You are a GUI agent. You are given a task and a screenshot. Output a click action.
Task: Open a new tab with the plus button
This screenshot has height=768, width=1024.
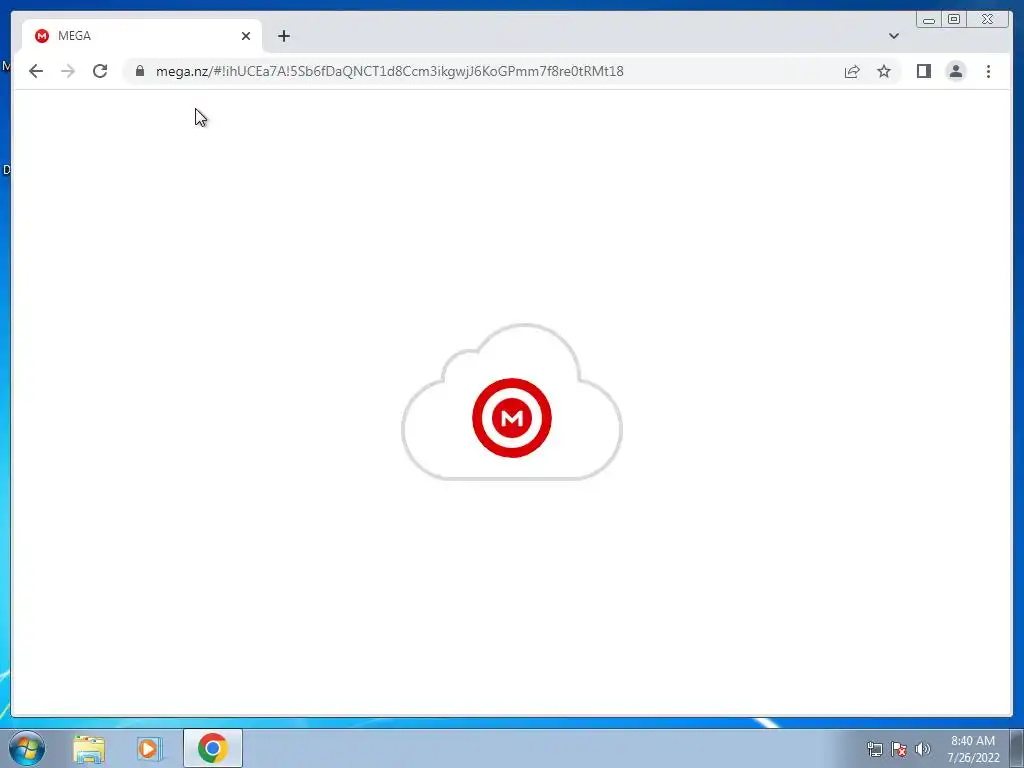click(283, 36)
